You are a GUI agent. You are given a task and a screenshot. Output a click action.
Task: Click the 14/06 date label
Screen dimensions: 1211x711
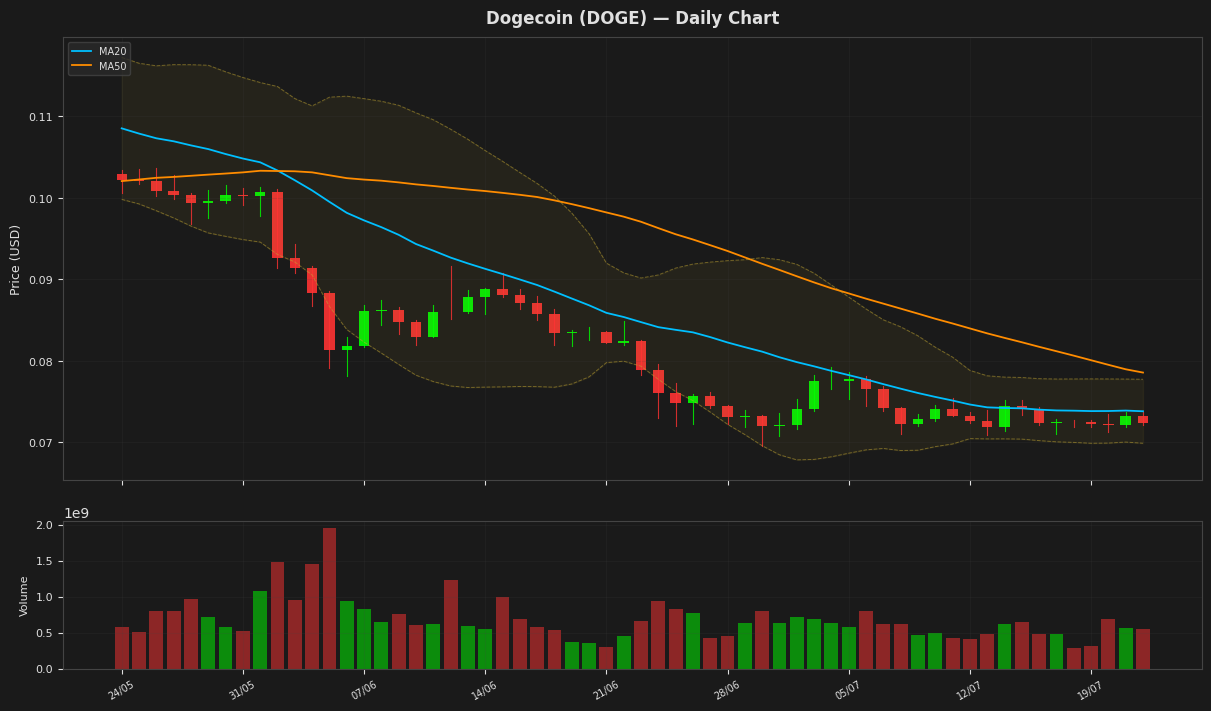tap(484, 690)
